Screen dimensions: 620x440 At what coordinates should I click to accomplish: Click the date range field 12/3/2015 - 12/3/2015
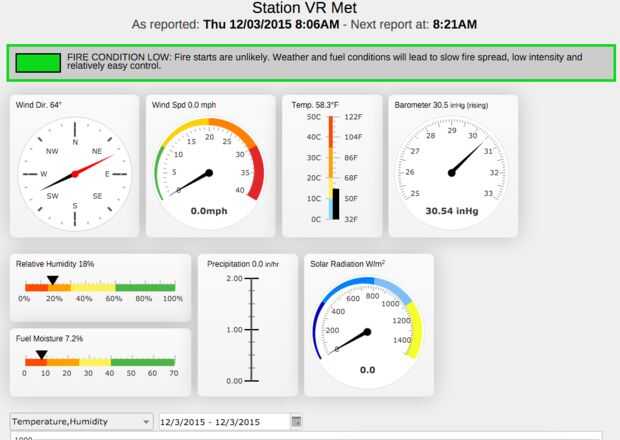pos(225,422)
